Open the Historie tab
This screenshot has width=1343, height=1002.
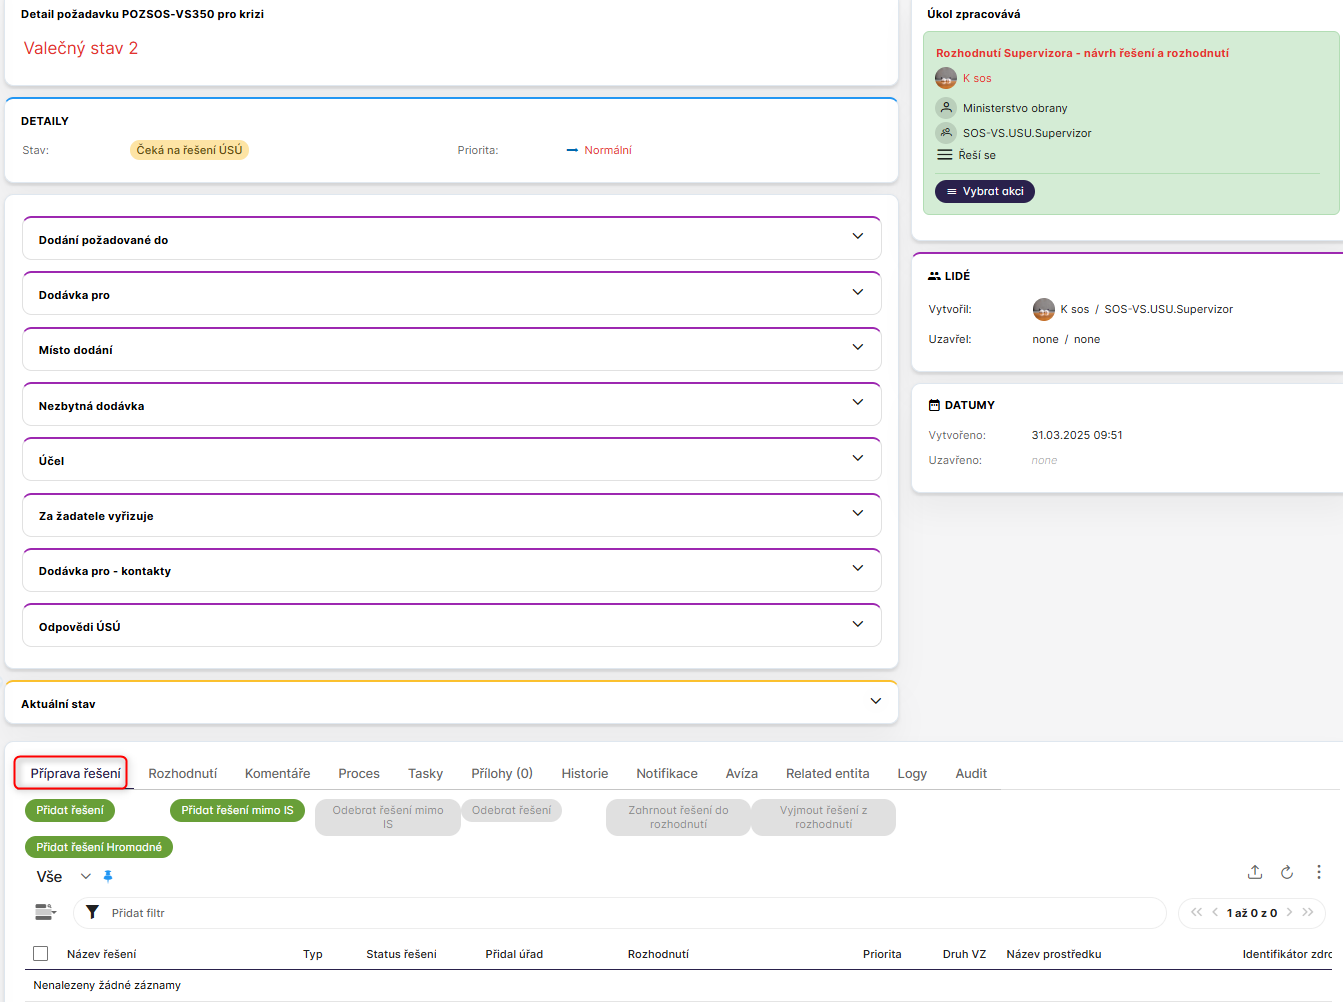click(x=584, y=774)
